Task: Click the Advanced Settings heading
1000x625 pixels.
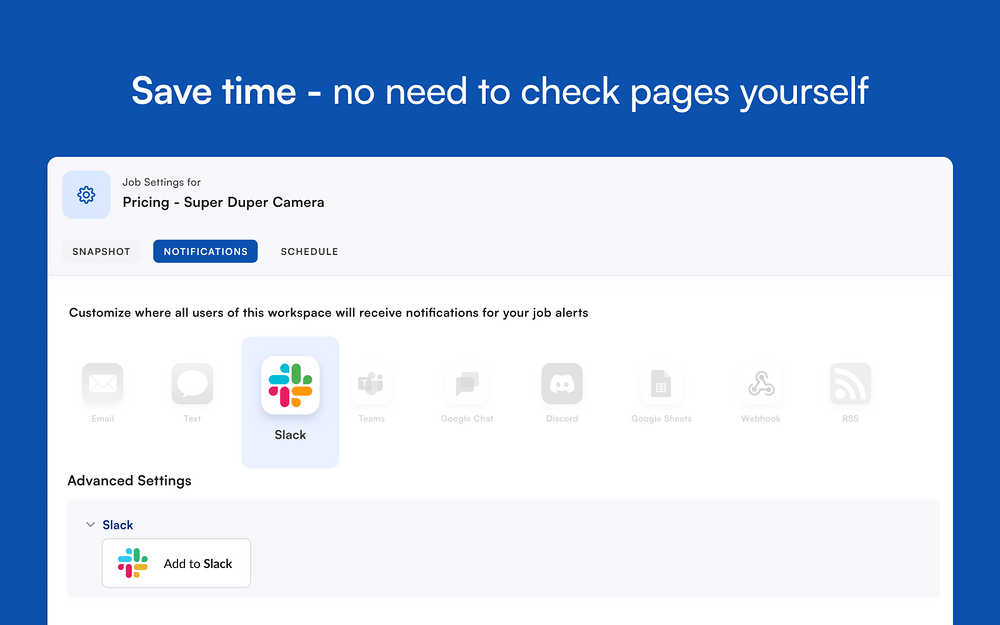Action: point(129,481)
